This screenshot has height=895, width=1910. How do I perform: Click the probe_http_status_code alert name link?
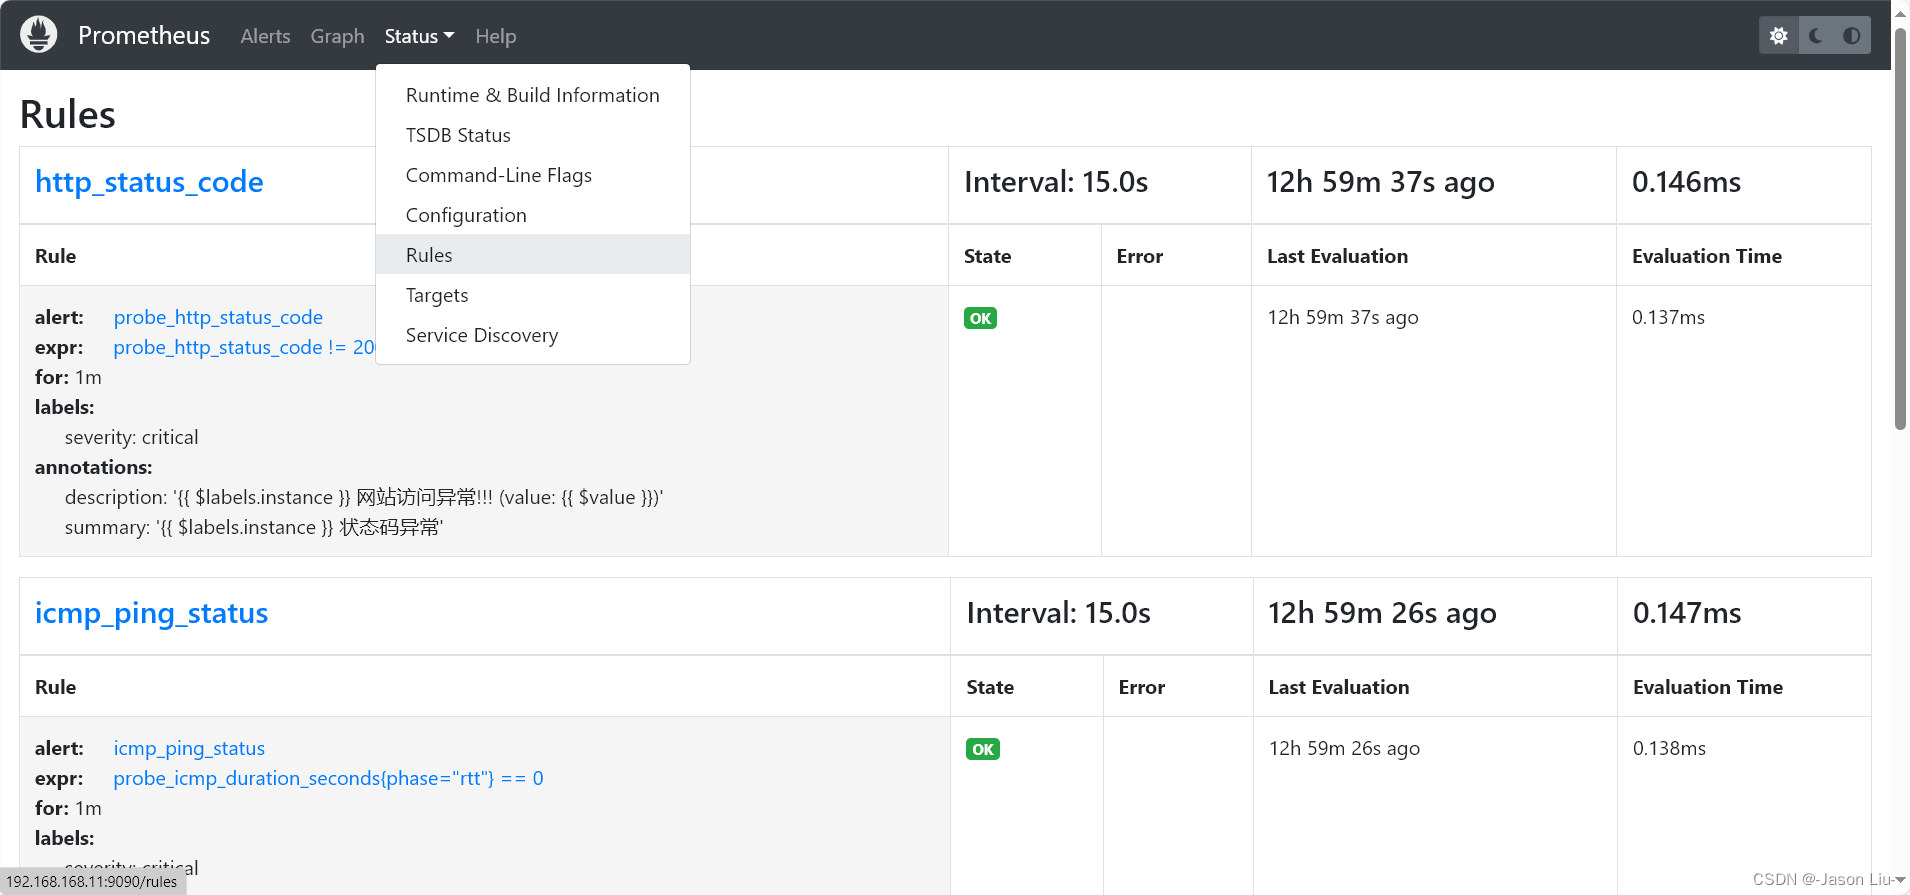tap(218, 317)
